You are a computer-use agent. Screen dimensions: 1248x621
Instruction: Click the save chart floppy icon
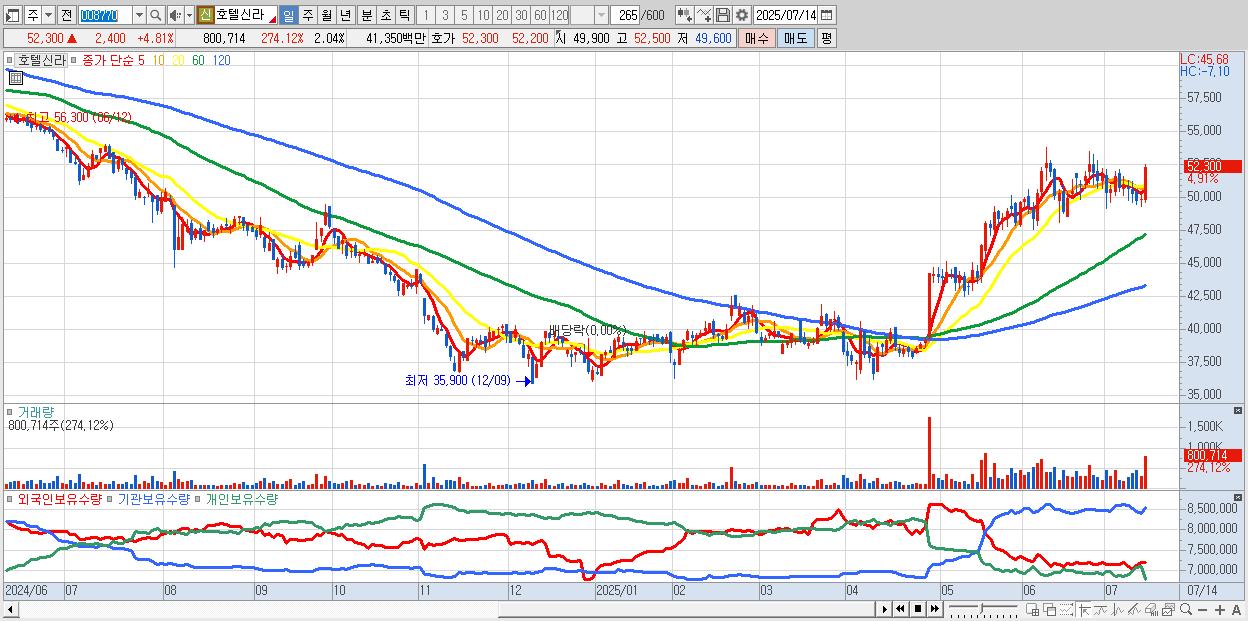coord(723,15)
